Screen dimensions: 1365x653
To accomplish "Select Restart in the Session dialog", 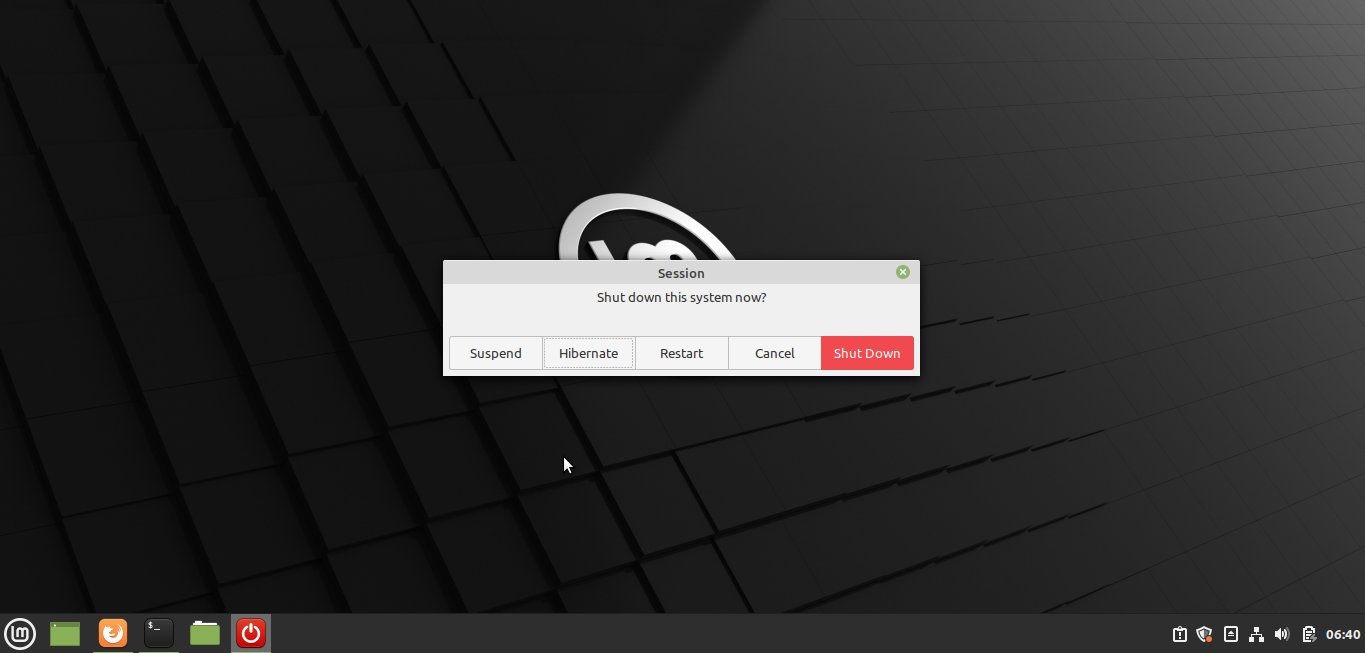I will click(681, 353).
